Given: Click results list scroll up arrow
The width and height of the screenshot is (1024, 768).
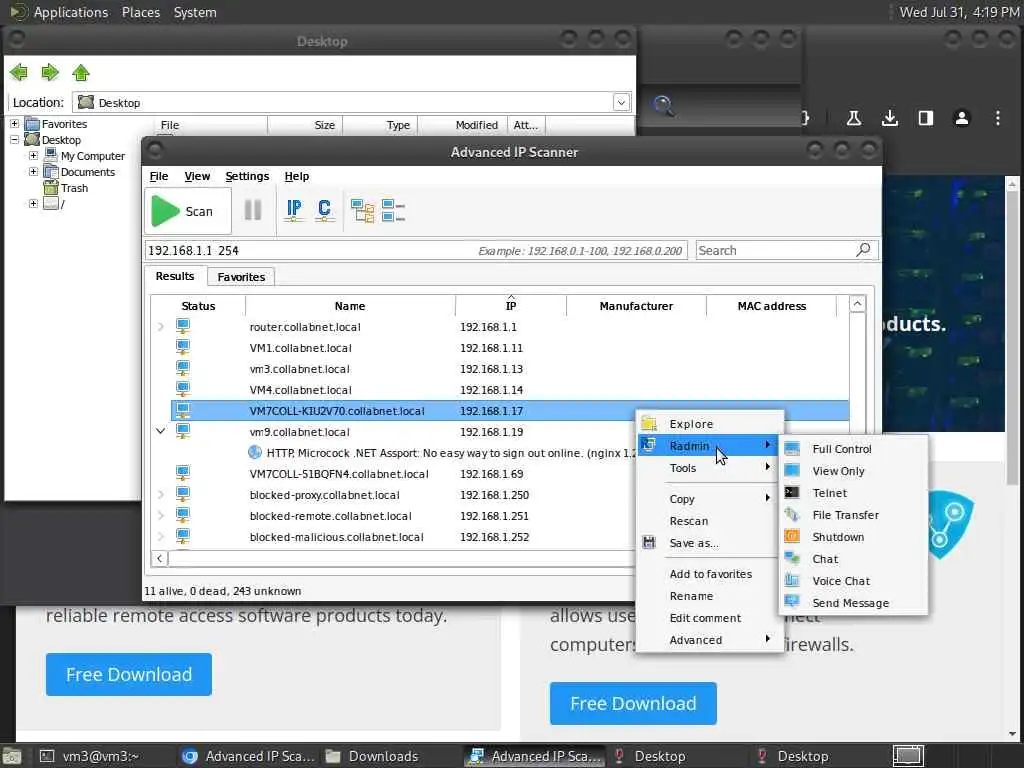Looking at the screenshot, I should point(857,304).
